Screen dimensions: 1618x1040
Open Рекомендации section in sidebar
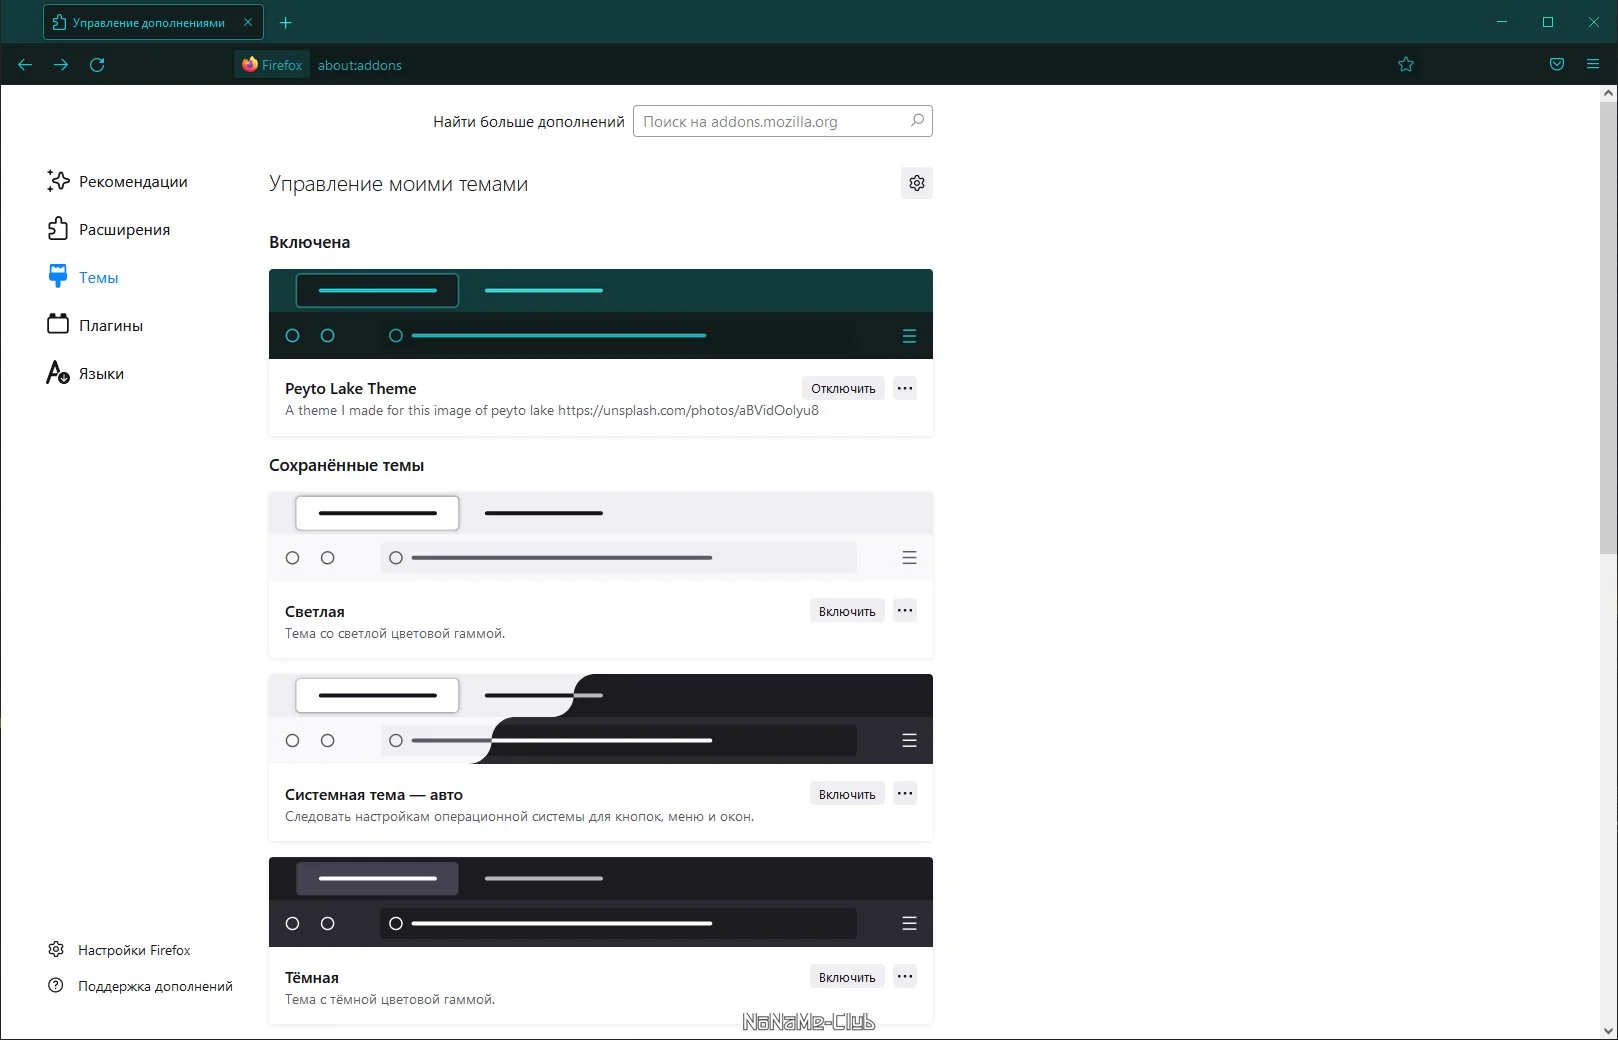pos(118,181)
